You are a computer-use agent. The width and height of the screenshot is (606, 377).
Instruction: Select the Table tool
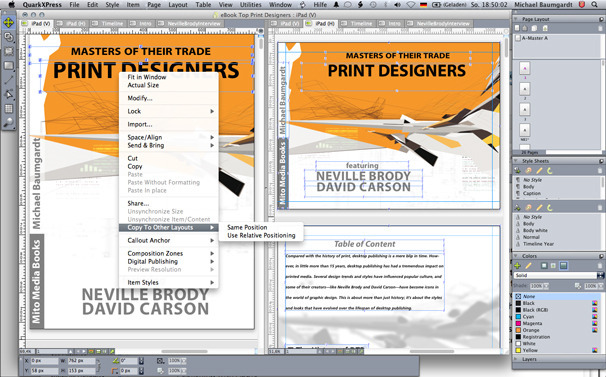pos(9,109)
